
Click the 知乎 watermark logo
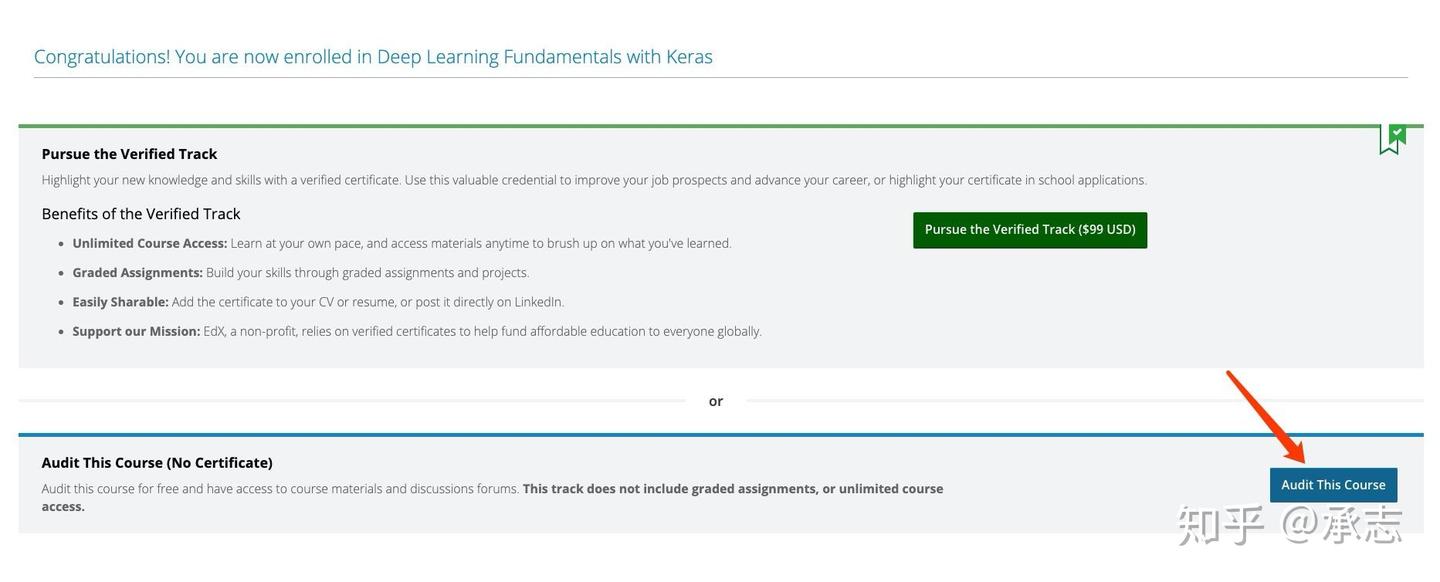coord(1221,525)
